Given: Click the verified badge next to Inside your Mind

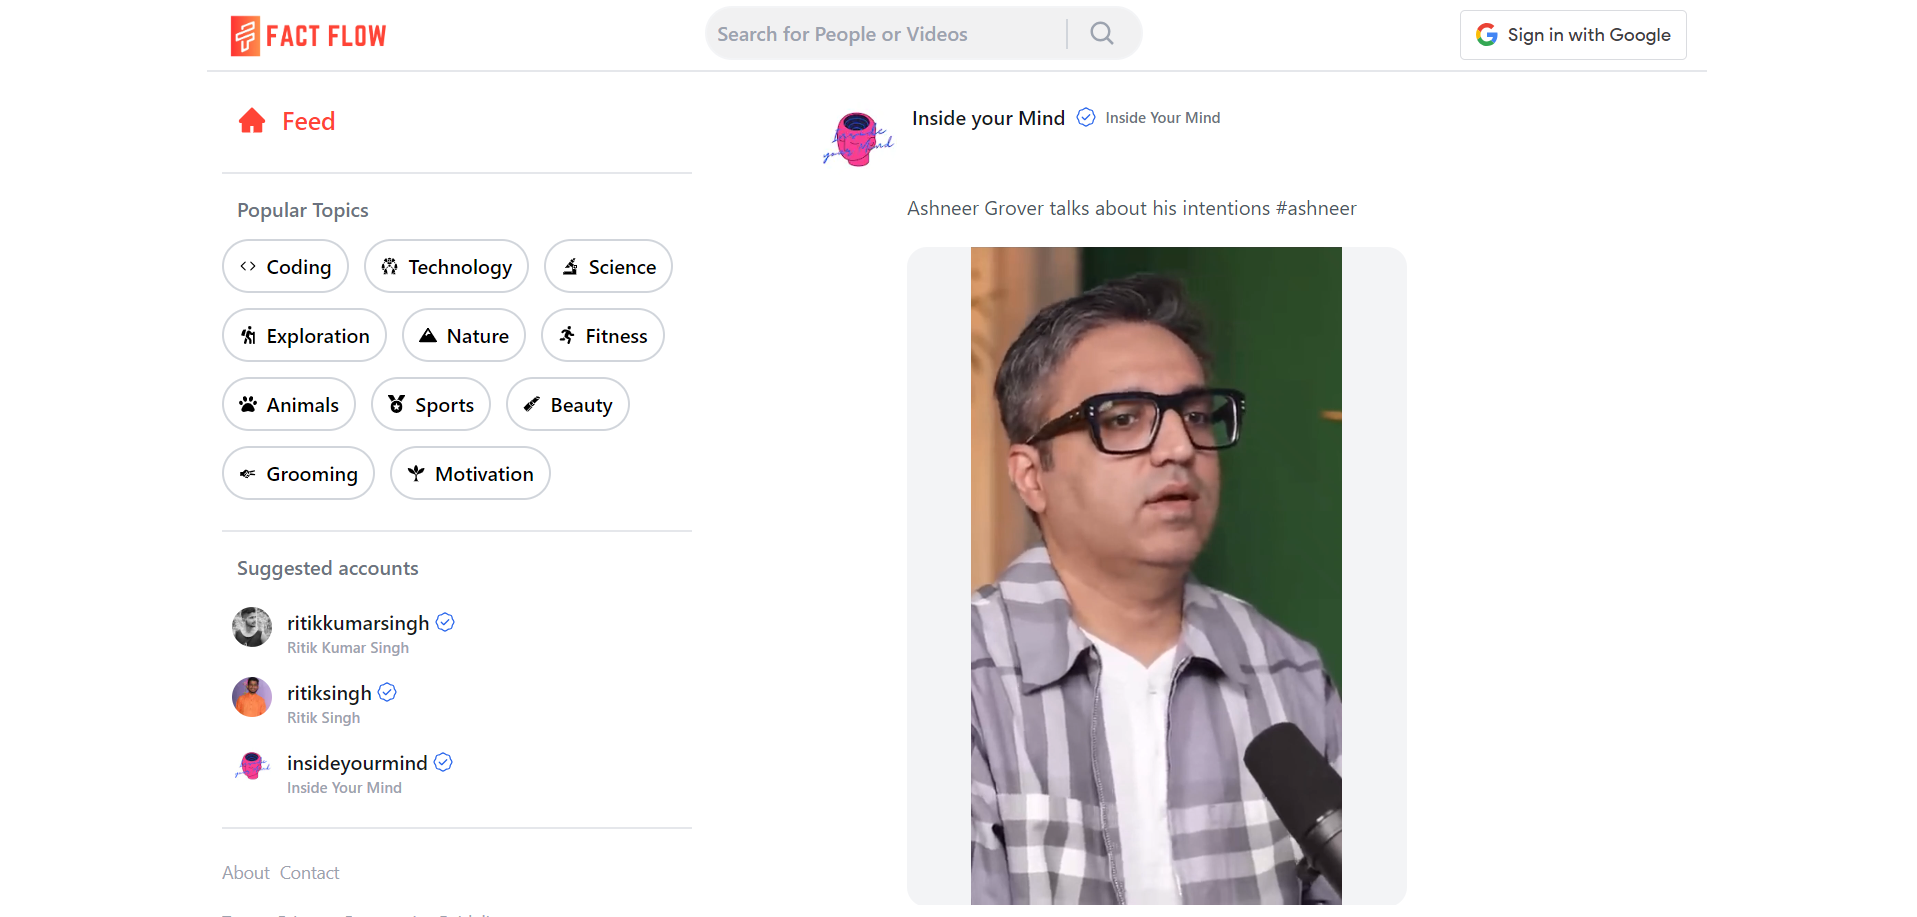Looking at the screenshot, I should (x=1084, y=117).
